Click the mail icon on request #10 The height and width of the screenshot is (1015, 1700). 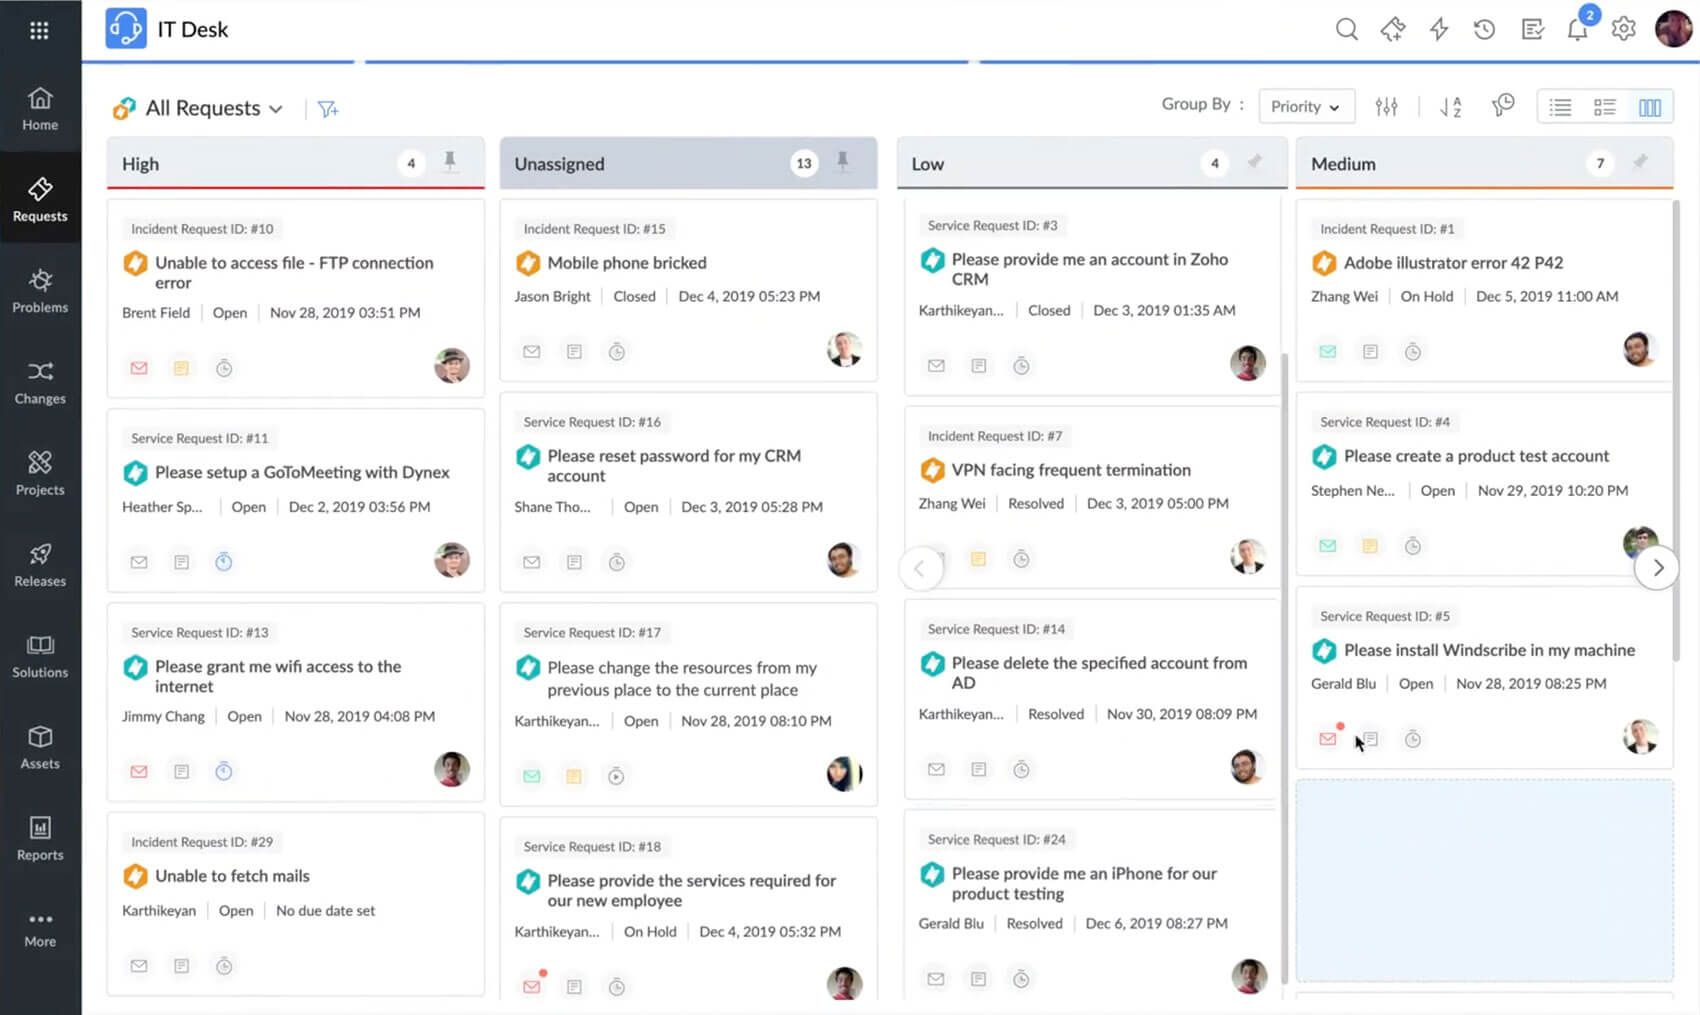pos(139,368)
